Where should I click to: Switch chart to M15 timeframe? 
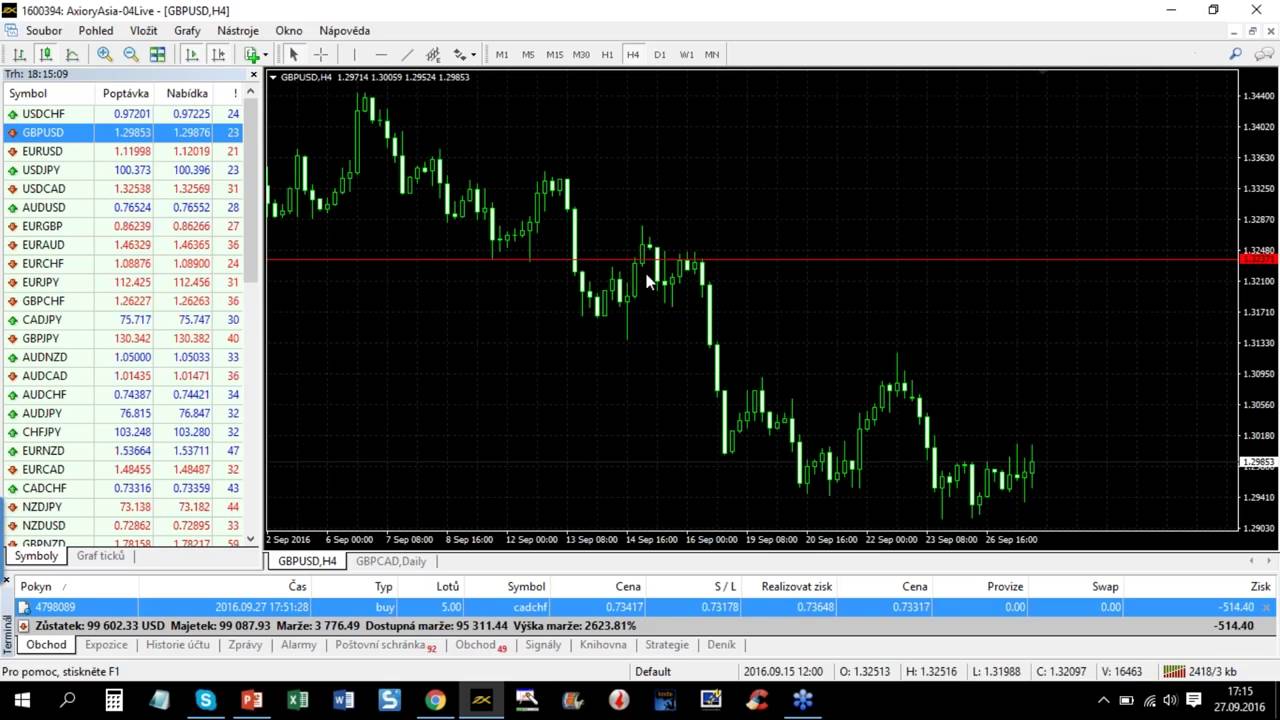(x=555, y=55)
